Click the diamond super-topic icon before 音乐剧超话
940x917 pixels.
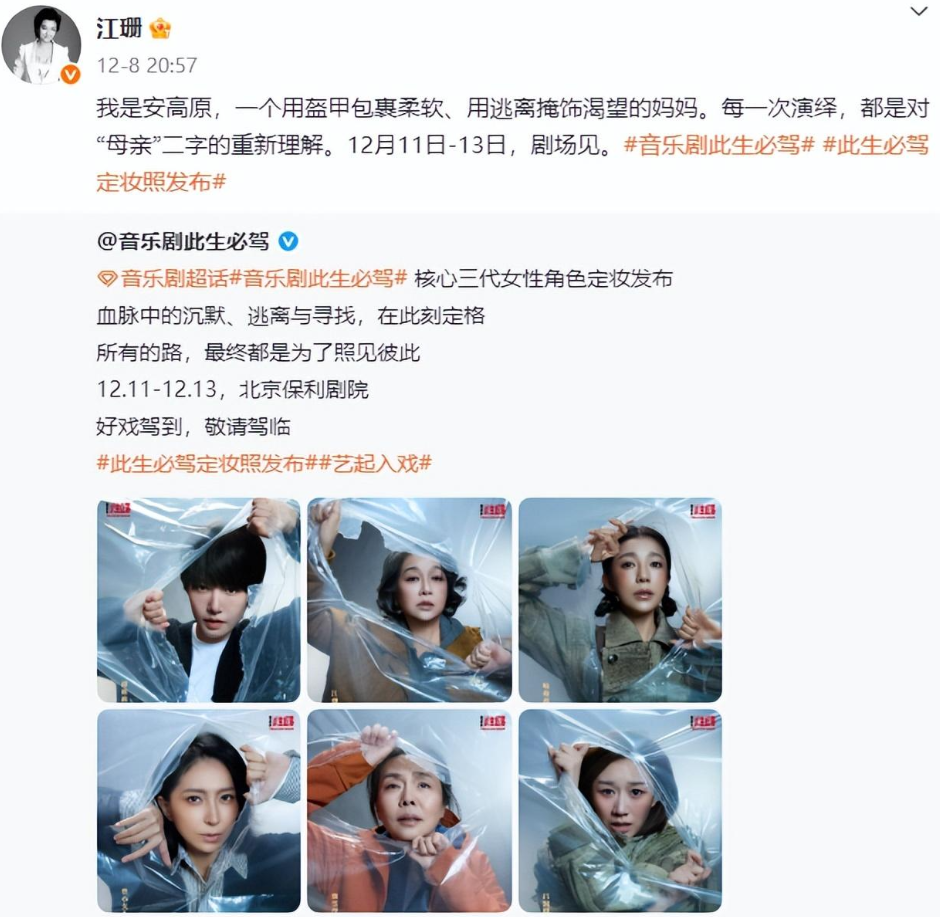tap(107, 279)
